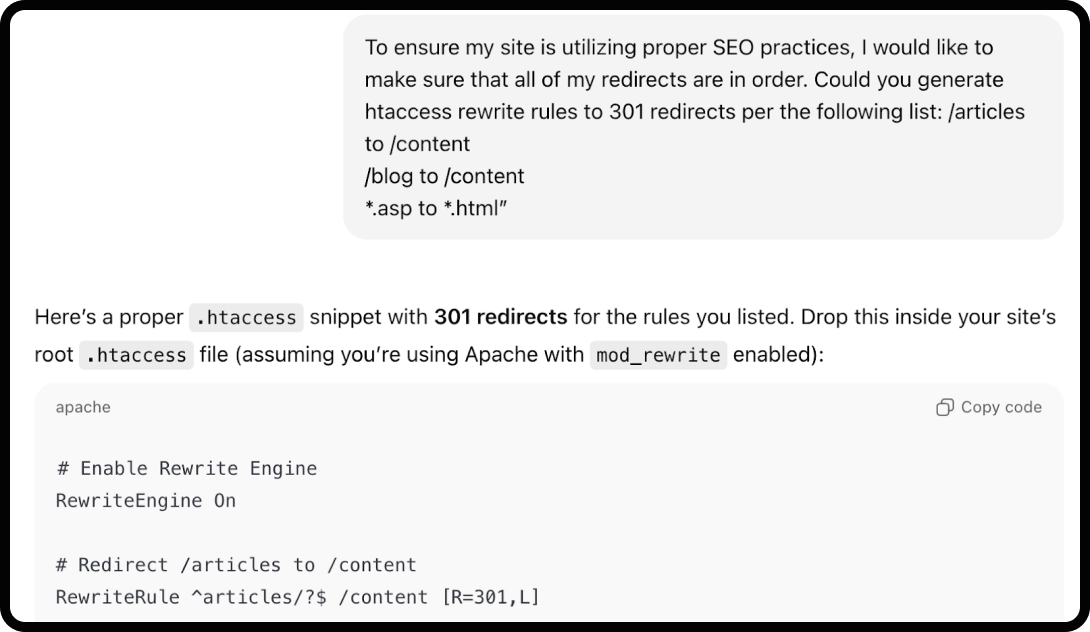Screen dimensions: 1090x632
Task: Click the ".htaccess" chip after the word "root"
Action: 135,355
